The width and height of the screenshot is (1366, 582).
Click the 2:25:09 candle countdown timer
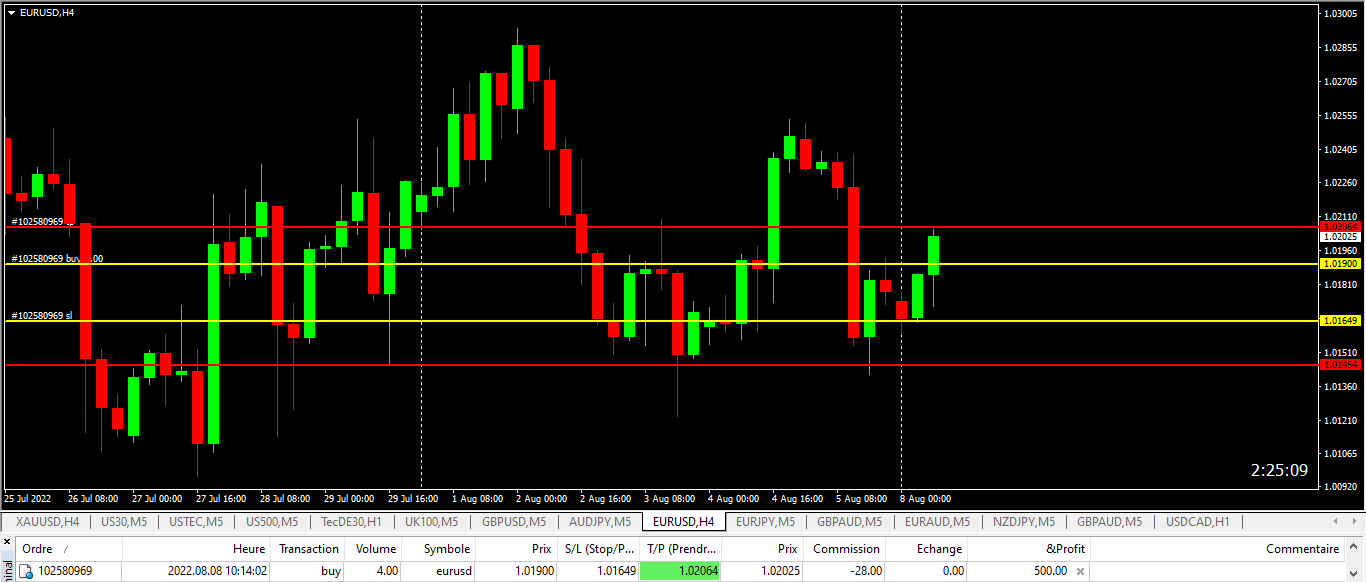[1279, 470]
